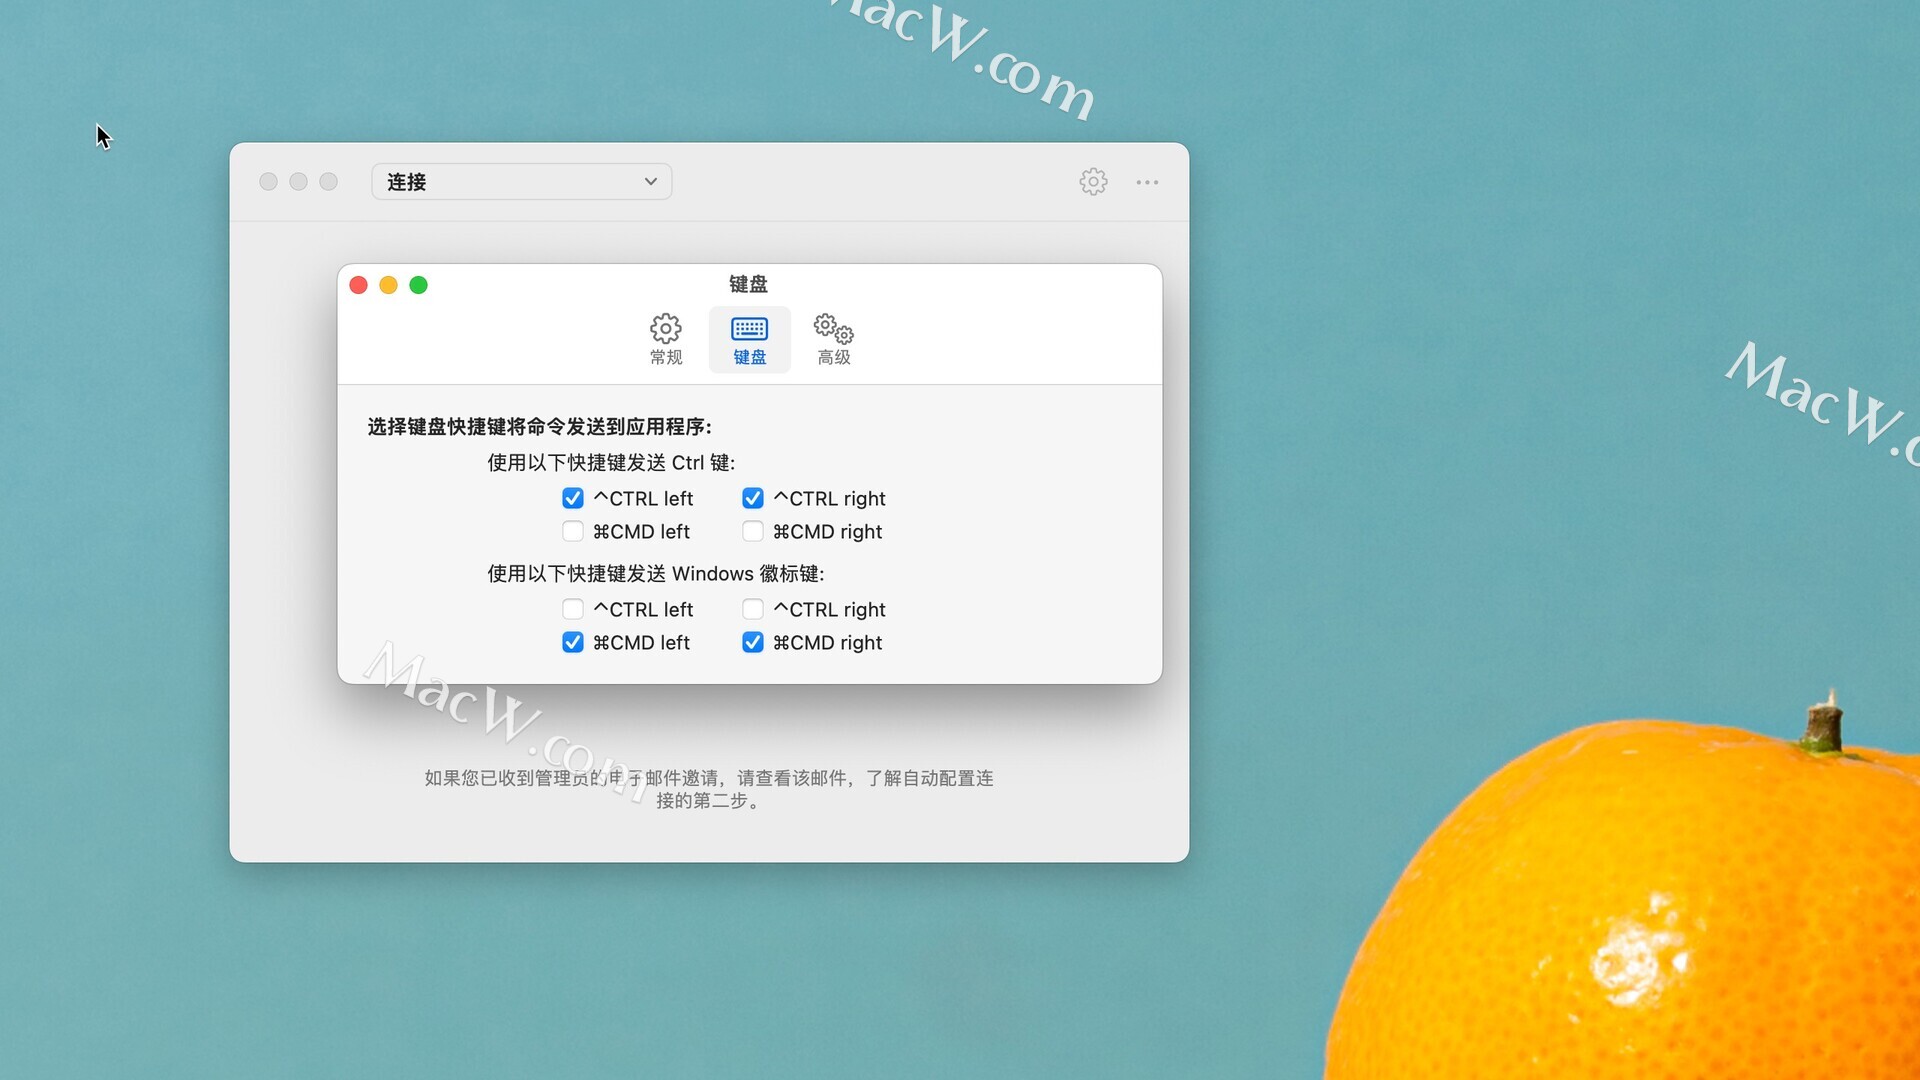The image size is (1920, 1080).
Task: Open the 常规 general preferences tab
Action: pos(666,340)
